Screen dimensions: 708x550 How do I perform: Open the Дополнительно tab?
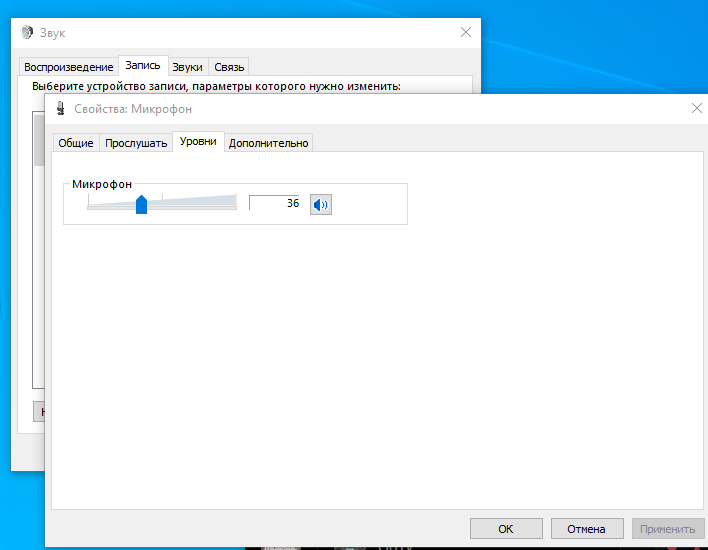(268, 143)
